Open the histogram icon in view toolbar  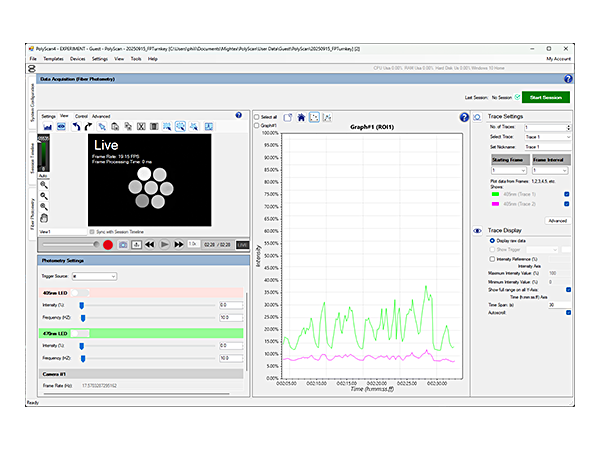(x=47, y=126)
